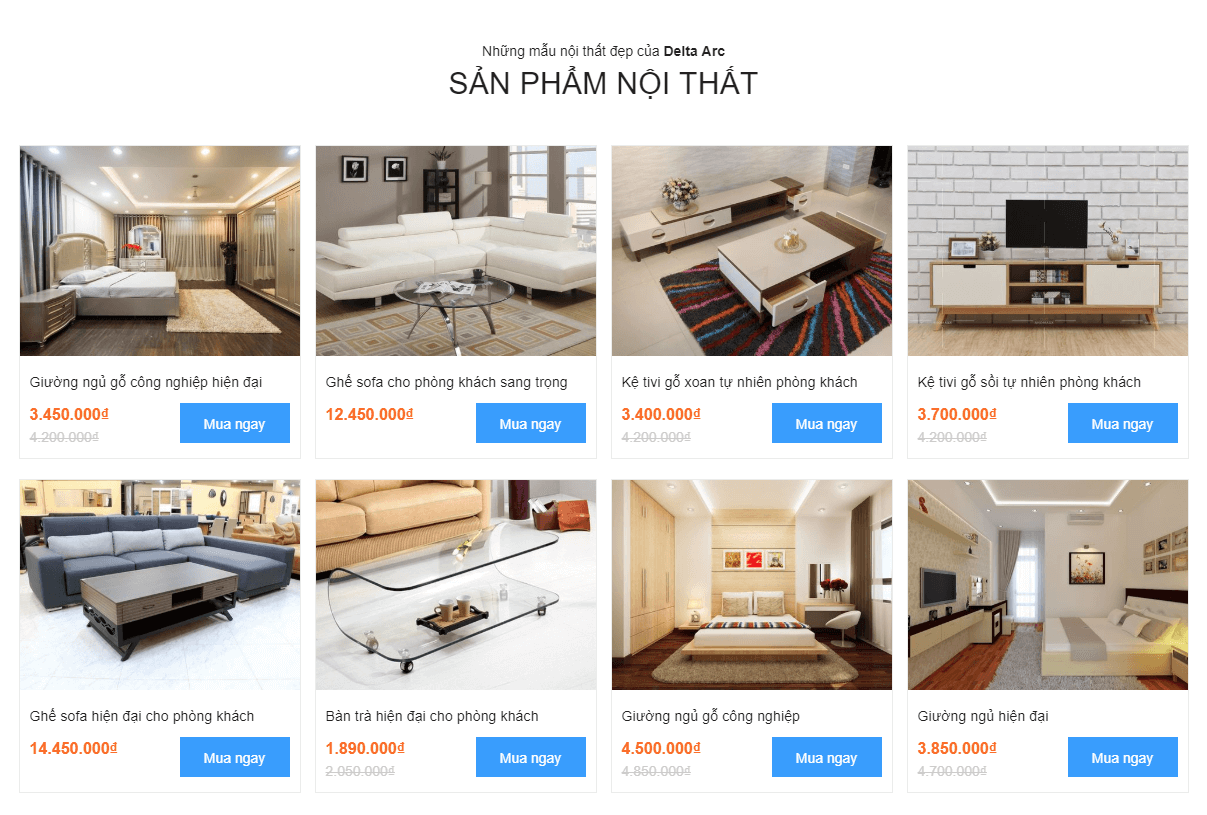Buy the 4.500.000đ industrial wood bed
The width and height of the screenshot is (1207, 815).
[x=827, y=757]
